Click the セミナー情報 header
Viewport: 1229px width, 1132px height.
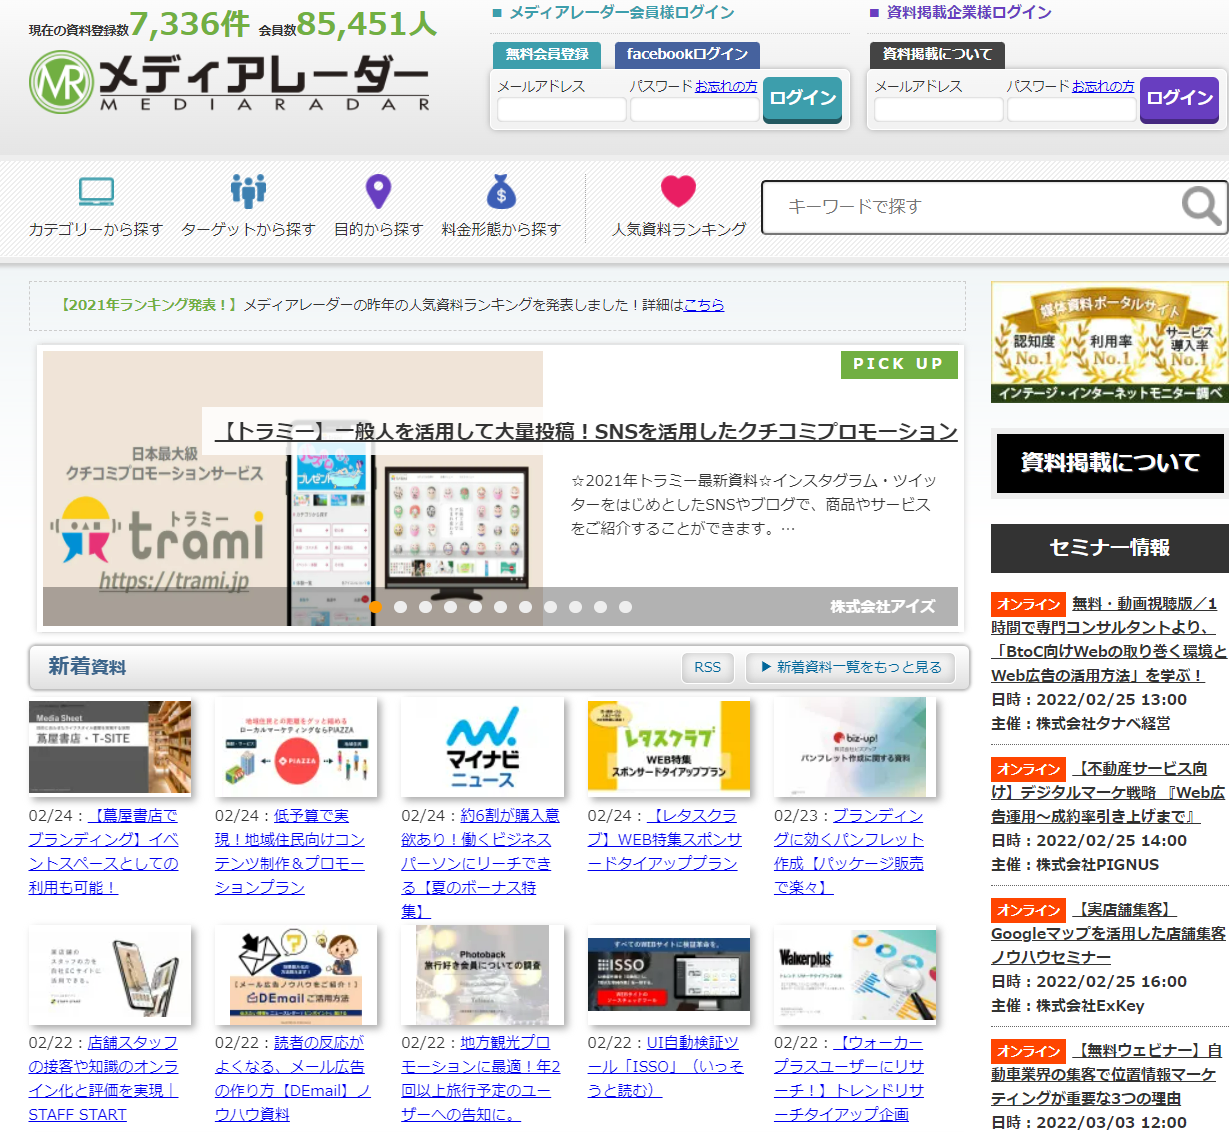coord(1110,548)
